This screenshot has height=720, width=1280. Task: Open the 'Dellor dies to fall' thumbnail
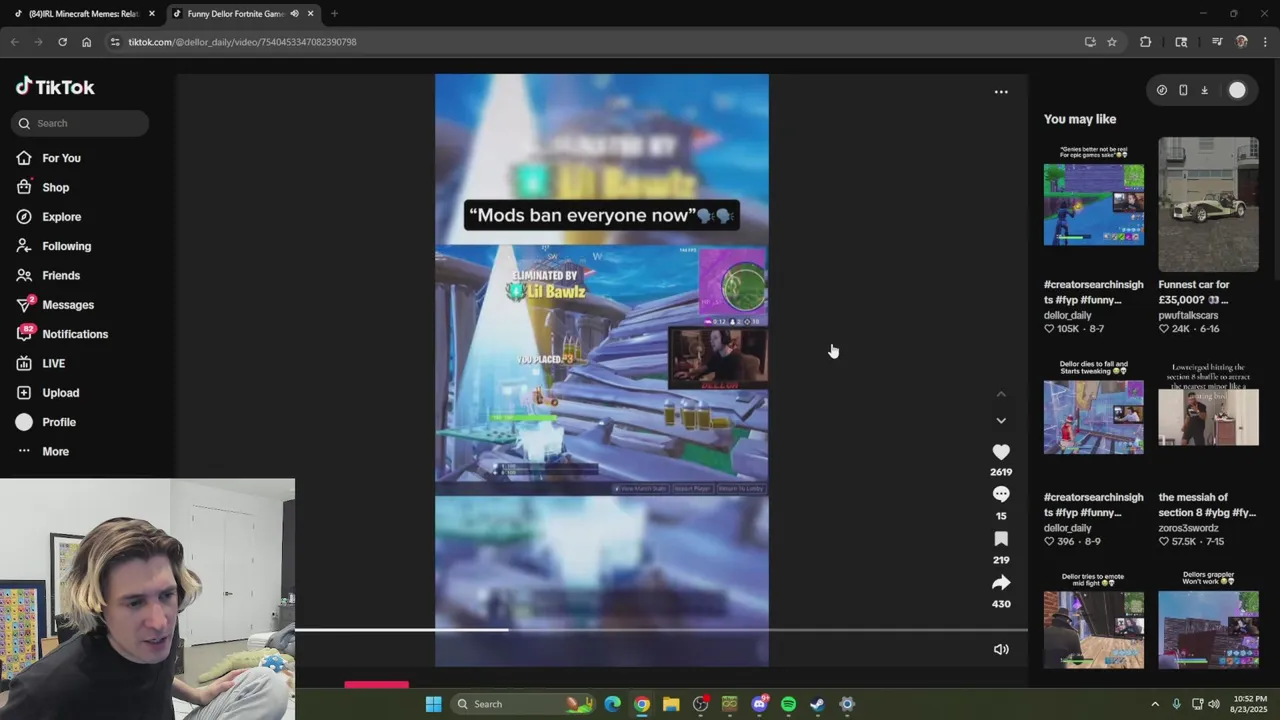1094,416
